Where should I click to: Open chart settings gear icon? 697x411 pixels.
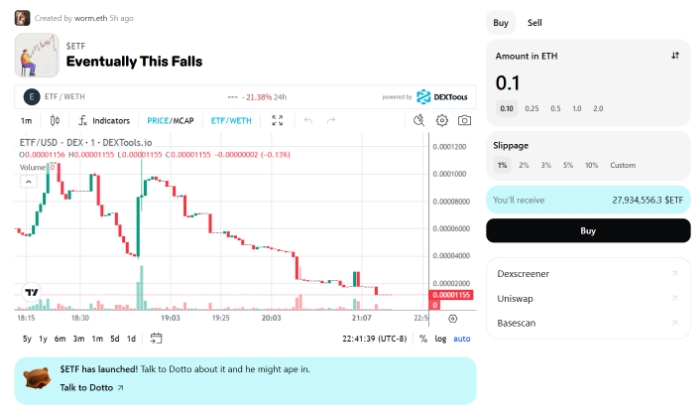(x=442, y=120)
